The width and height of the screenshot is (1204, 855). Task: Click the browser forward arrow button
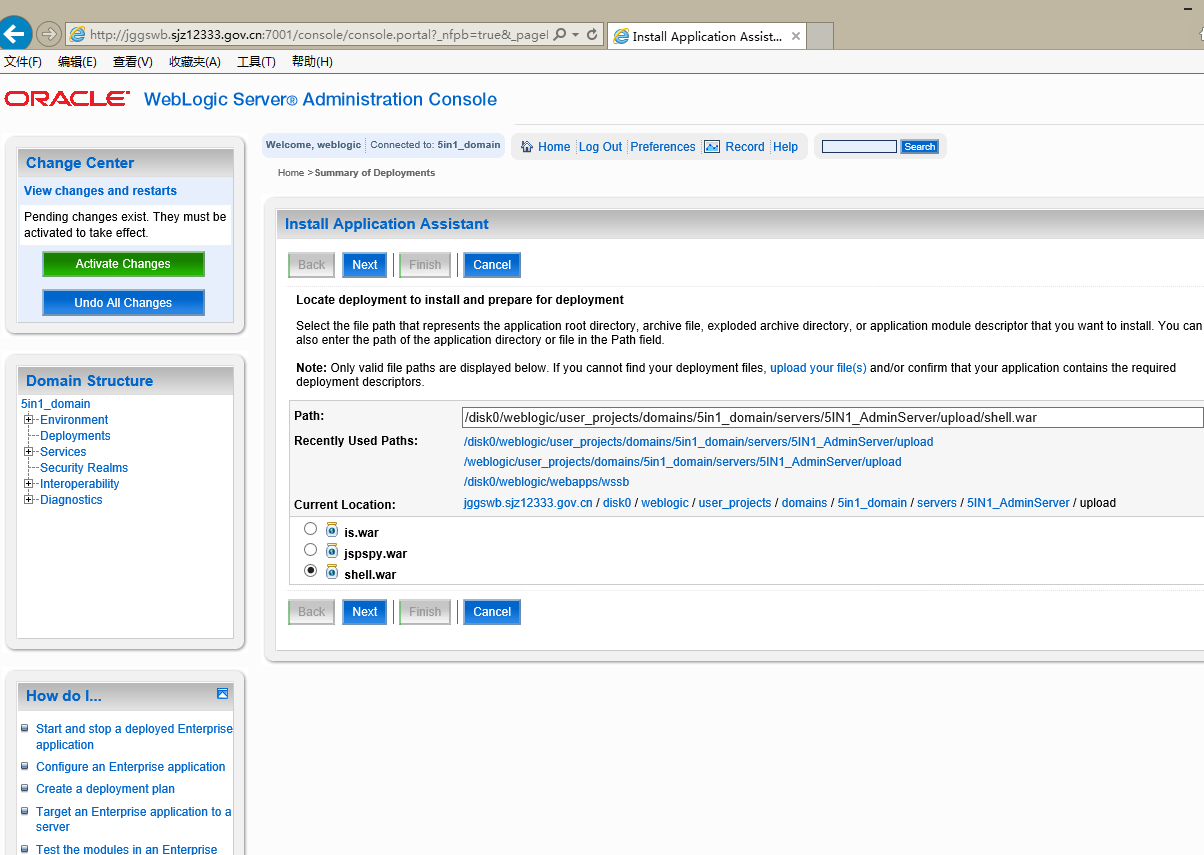click(x=49, y=34)
